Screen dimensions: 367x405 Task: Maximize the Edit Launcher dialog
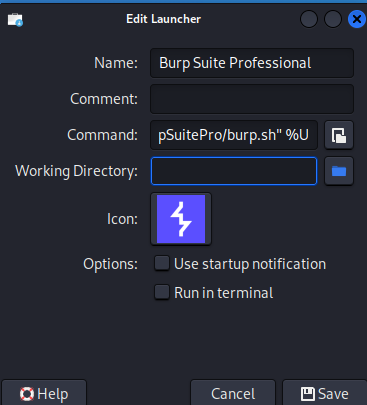click(x=333, y=19)
